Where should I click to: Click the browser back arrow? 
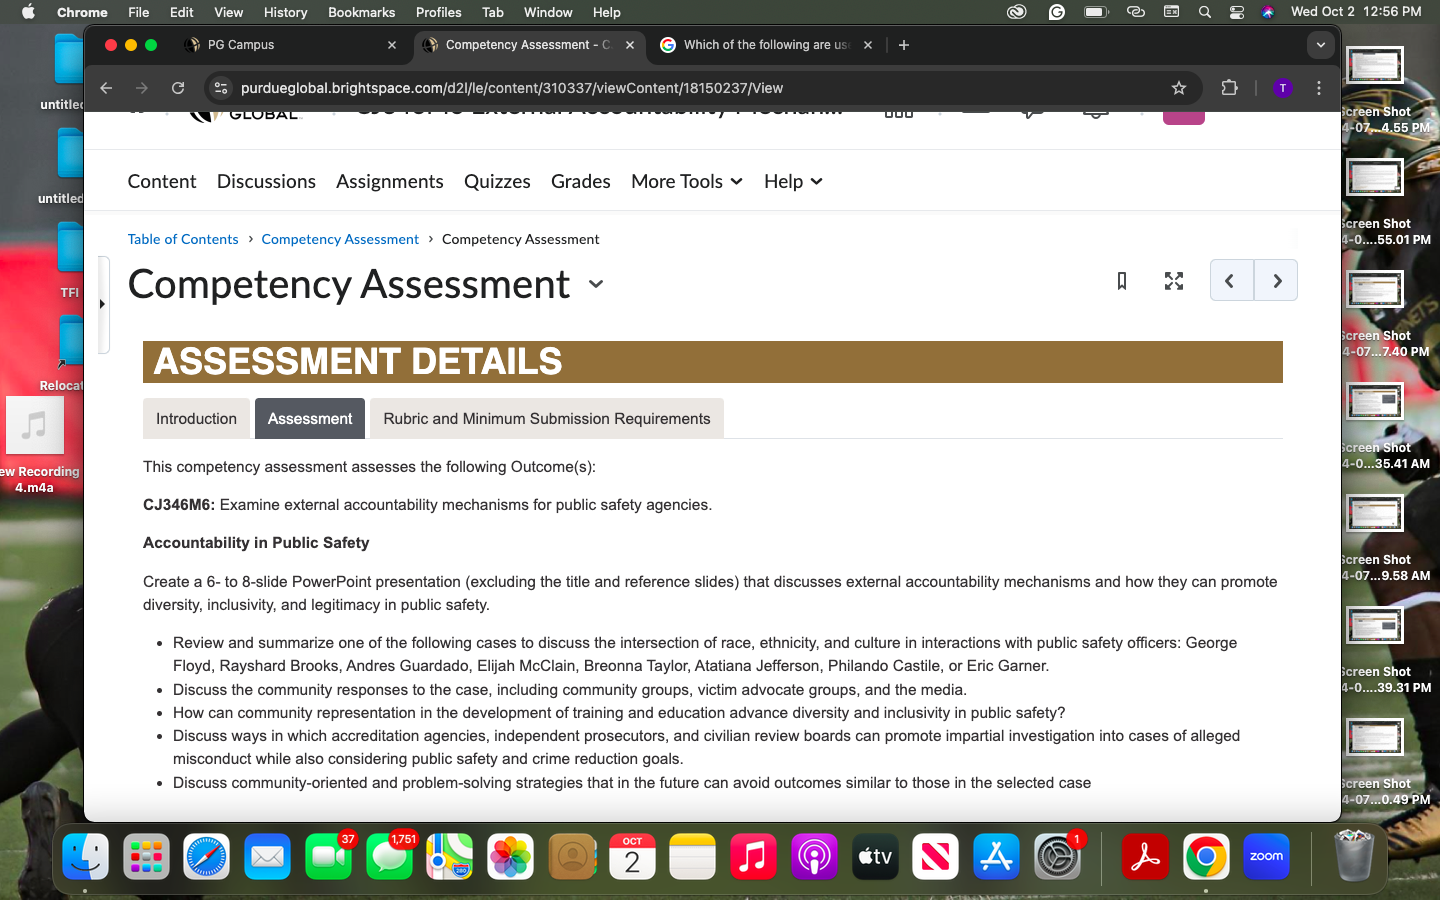pyautogui.click(x=106, y=88)
